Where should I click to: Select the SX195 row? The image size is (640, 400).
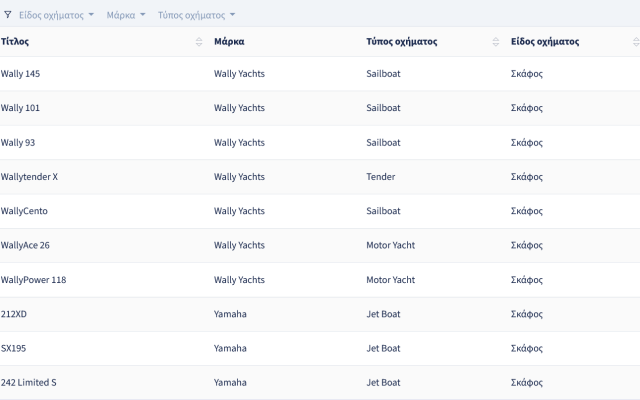click(x=14, y=348)
